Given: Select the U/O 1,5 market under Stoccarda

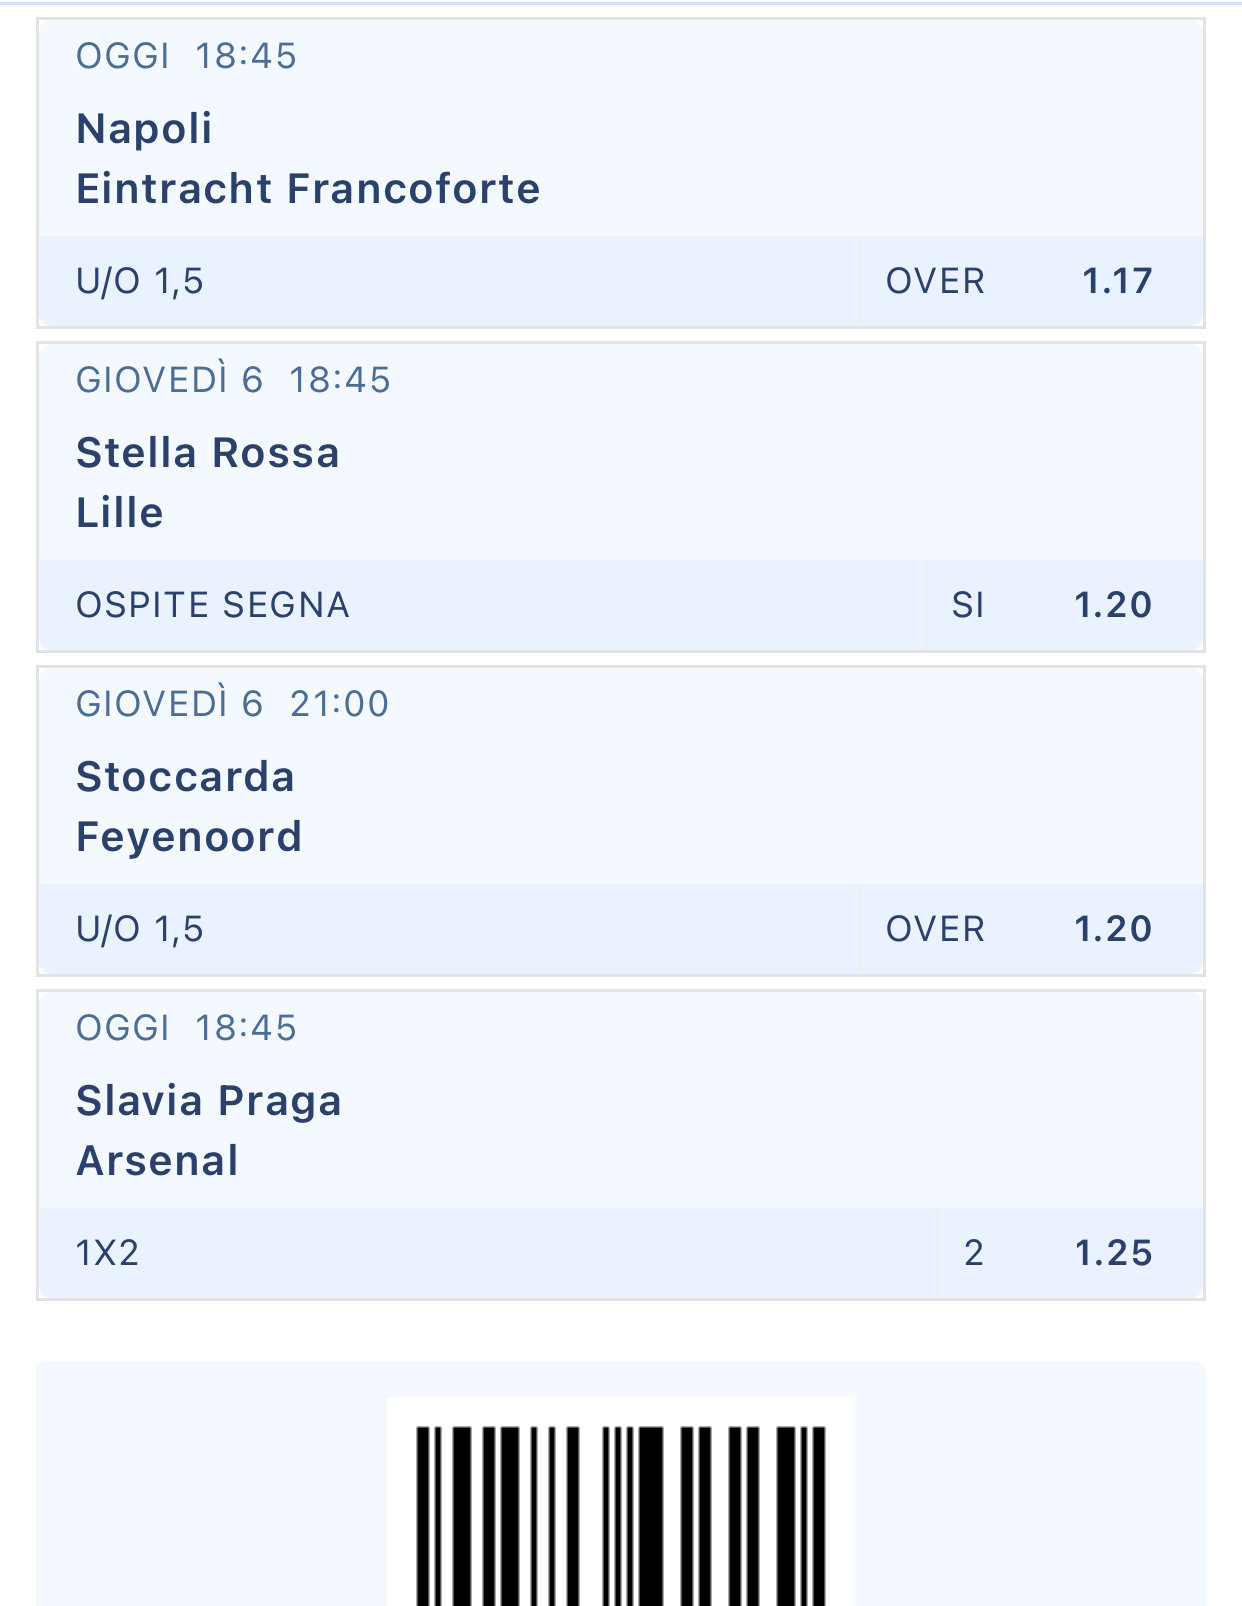Looking at the screenshot, I should [140, 929].
